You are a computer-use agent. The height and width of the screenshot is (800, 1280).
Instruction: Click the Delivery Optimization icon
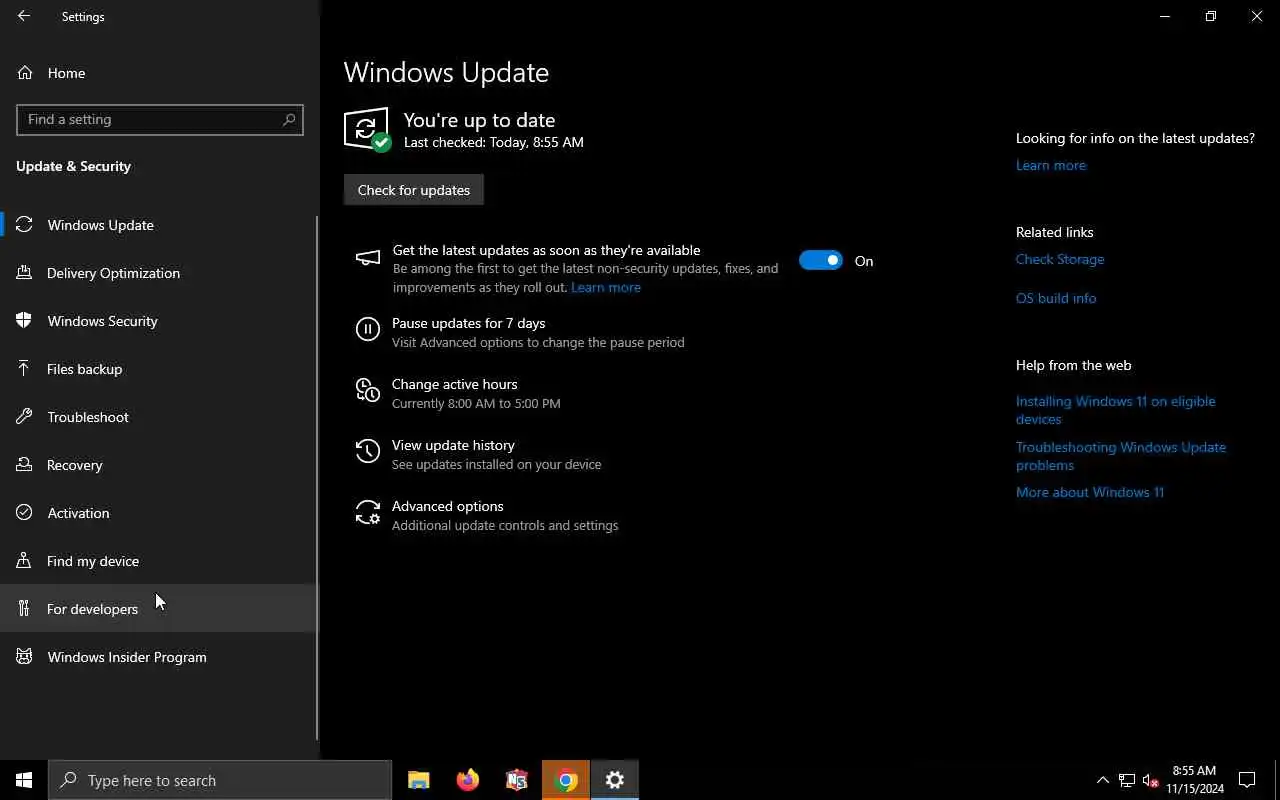coord(25,273)
